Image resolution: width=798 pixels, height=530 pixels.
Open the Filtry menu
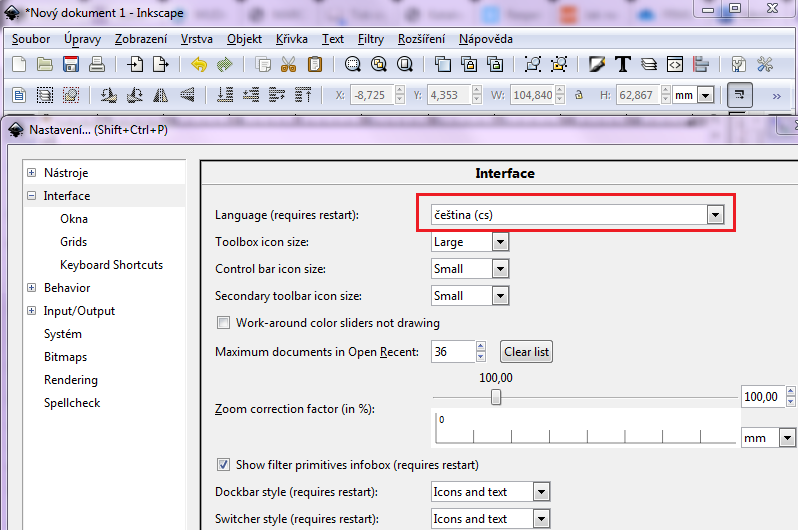click(370, 39)
